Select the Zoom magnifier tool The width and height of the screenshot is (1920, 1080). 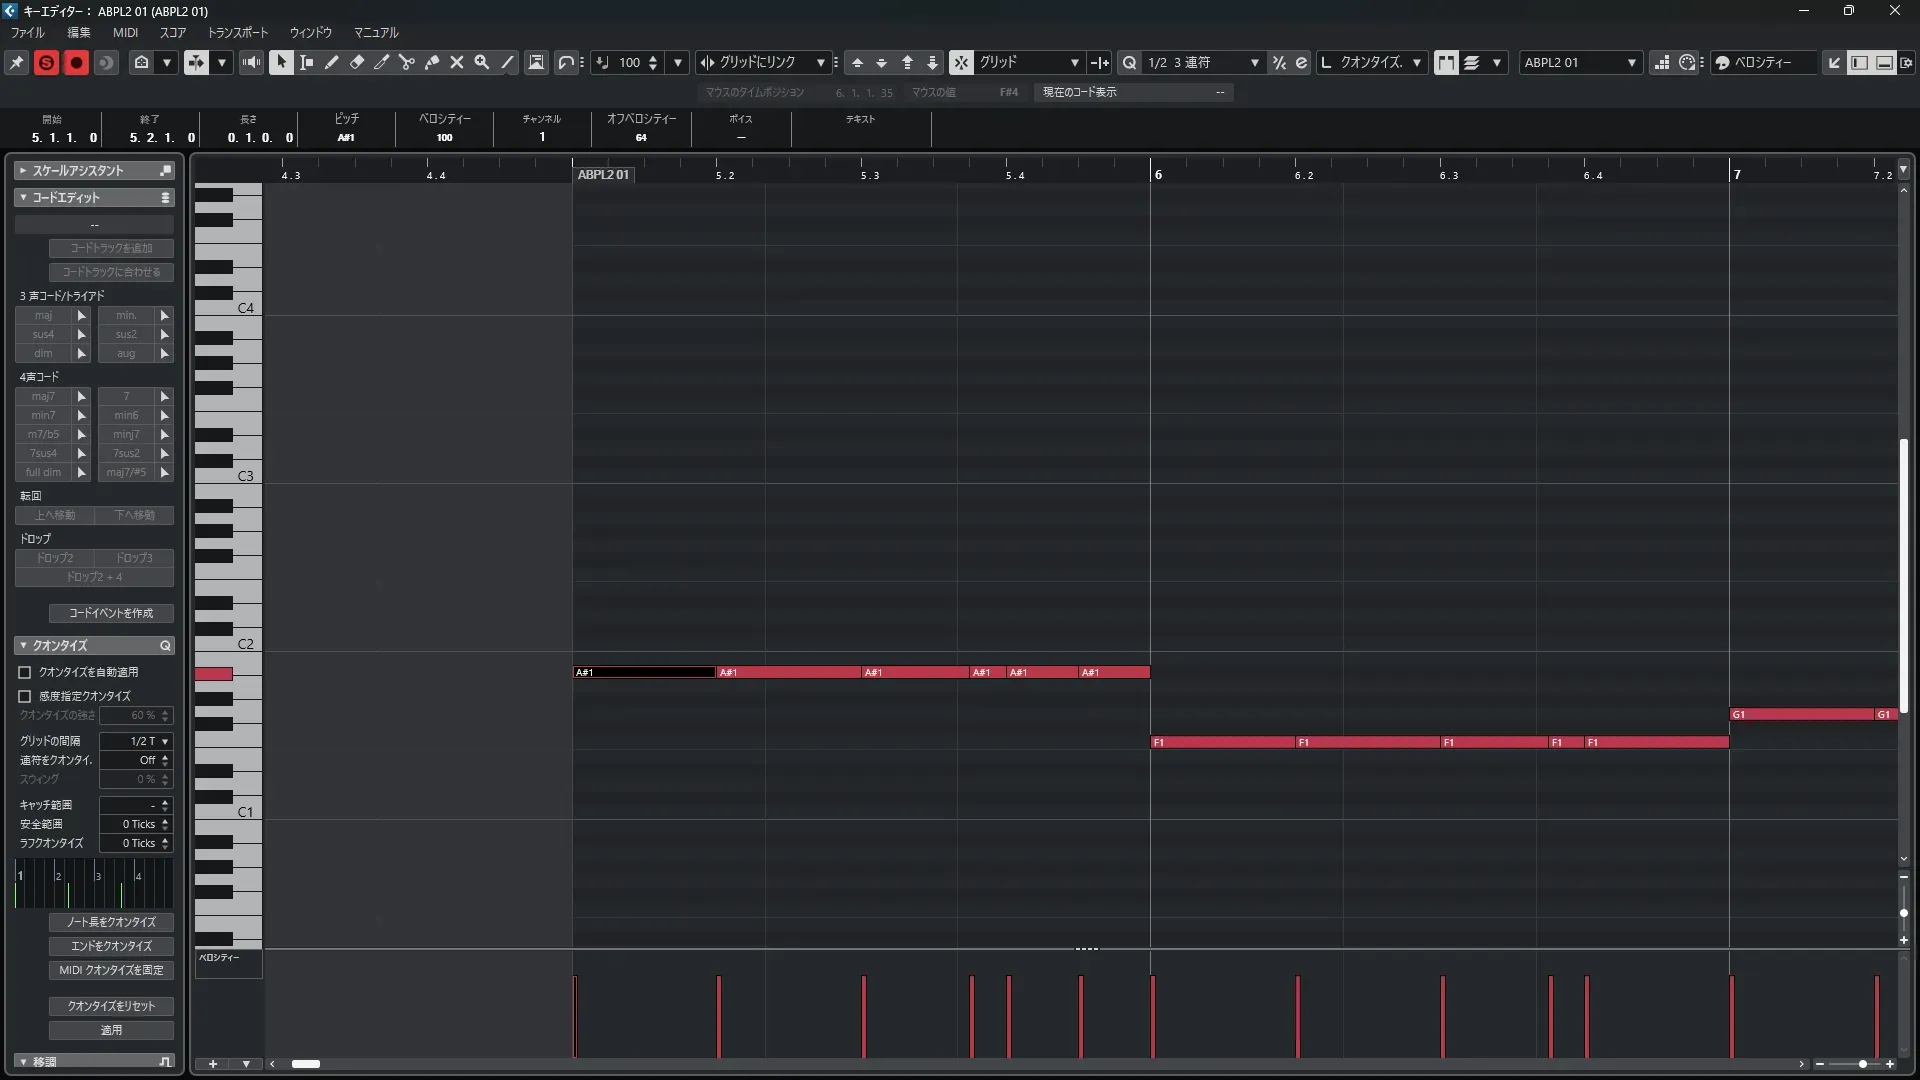482,62
